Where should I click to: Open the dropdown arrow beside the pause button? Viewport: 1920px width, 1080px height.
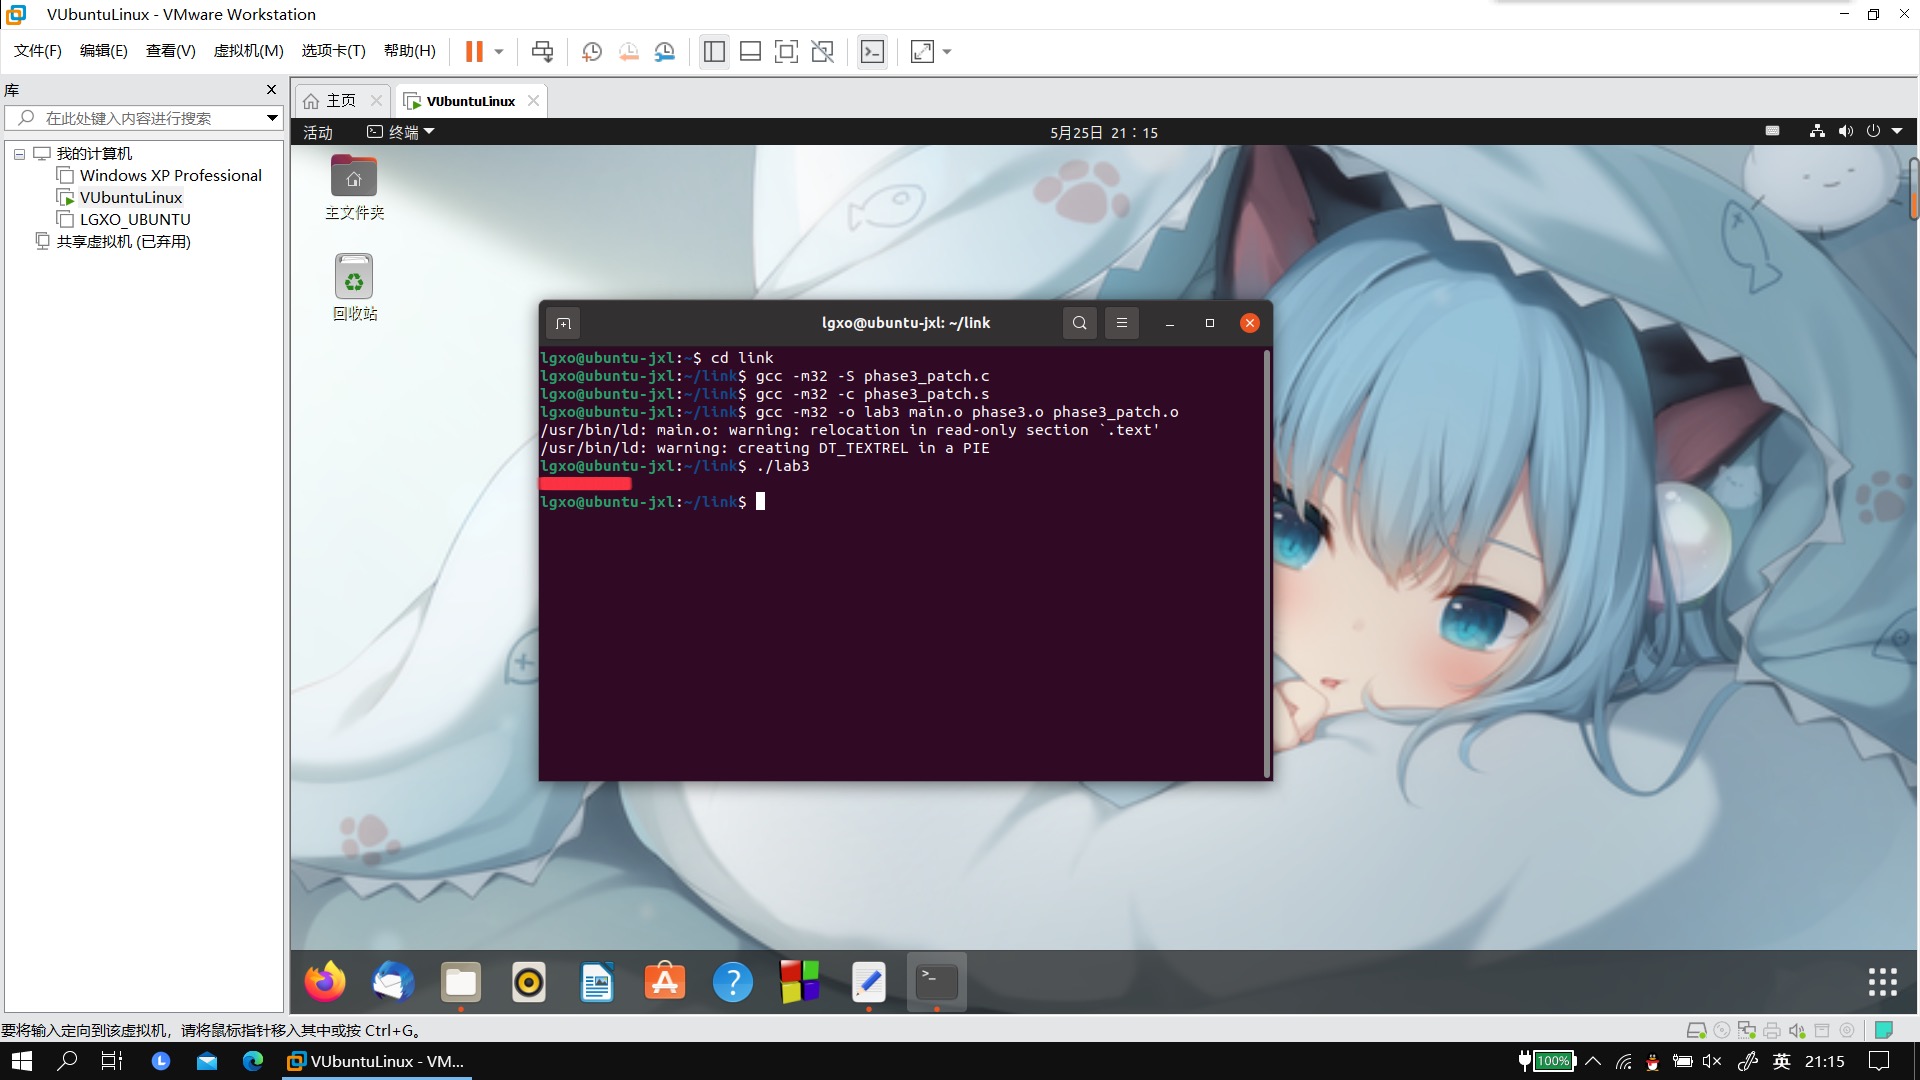(x=499, y=51)
